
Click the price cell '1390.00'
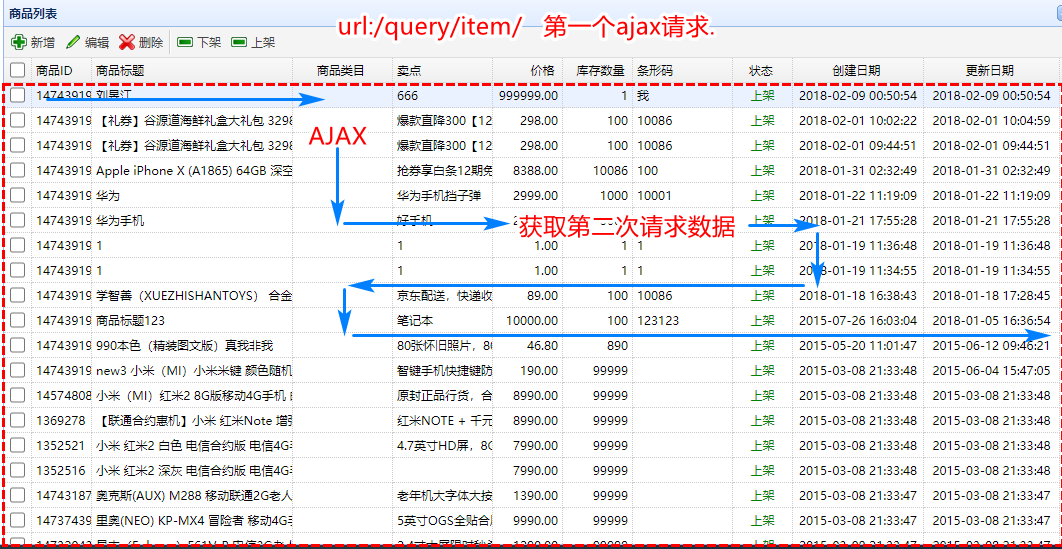click(536, 496)
